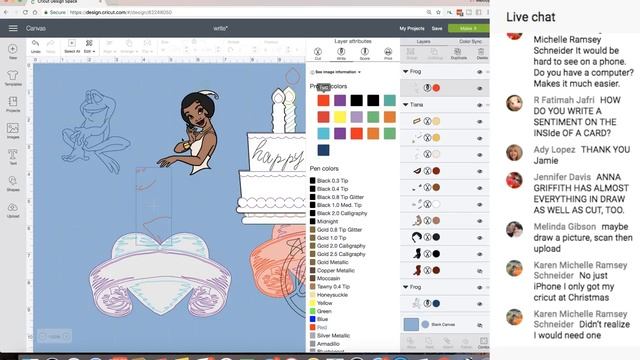
Task: Click the Attach tool icon
Action: tap(447, 342)
